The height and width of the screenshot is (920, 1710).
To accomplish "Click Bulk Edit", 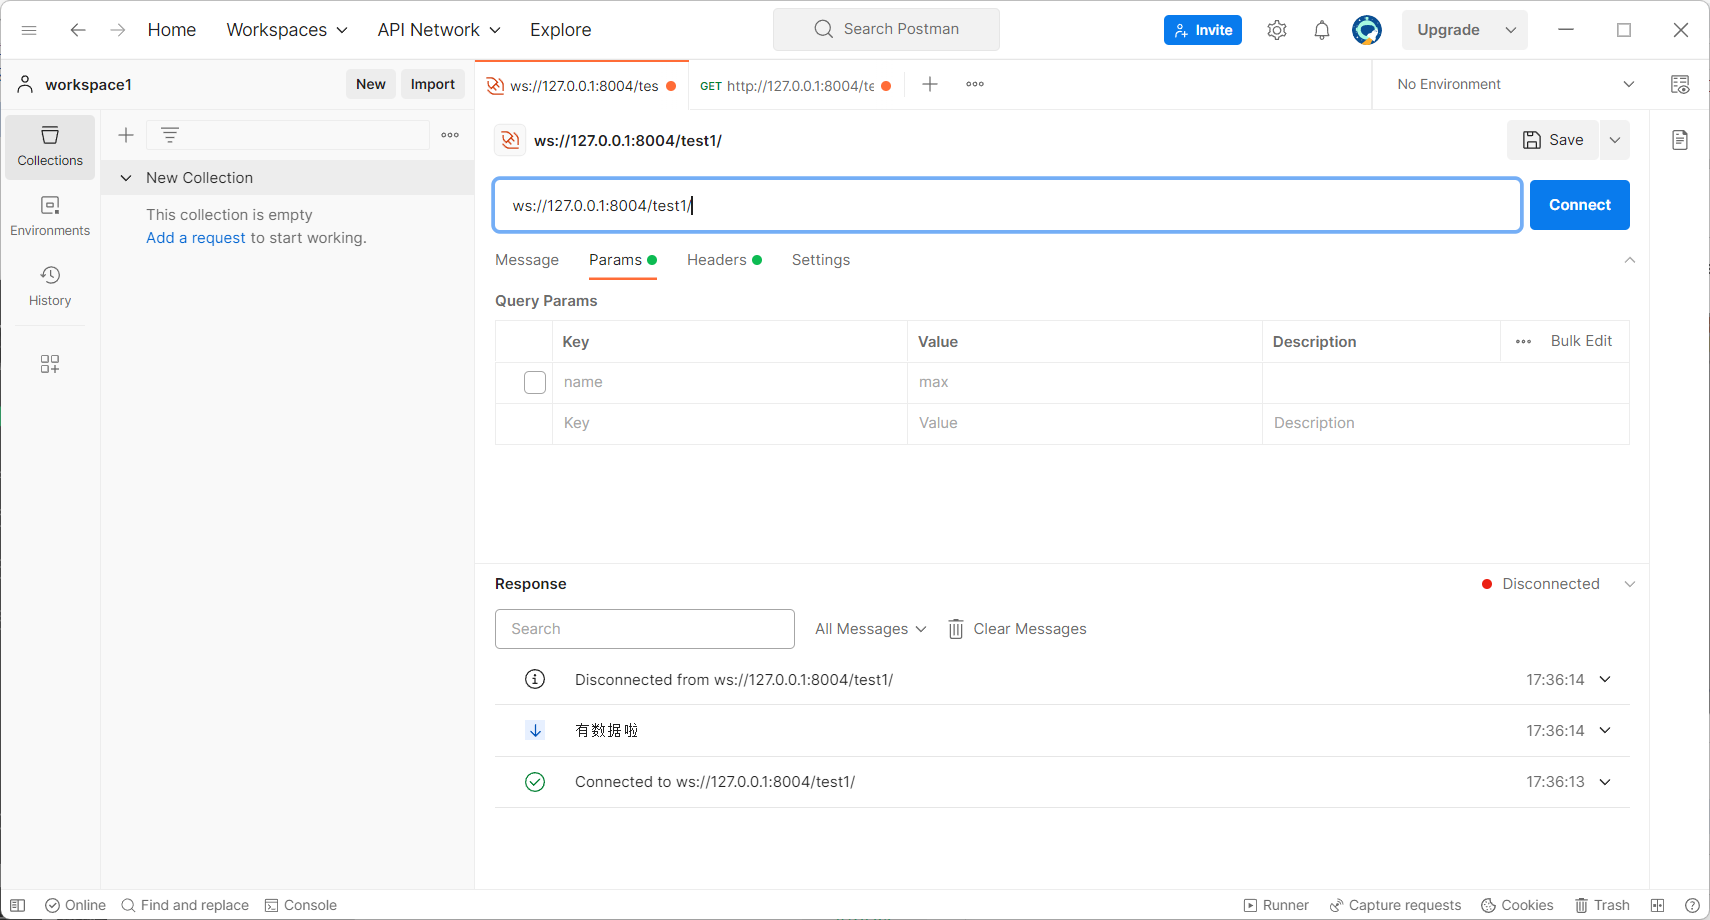I will click(x=1581, y=341).
